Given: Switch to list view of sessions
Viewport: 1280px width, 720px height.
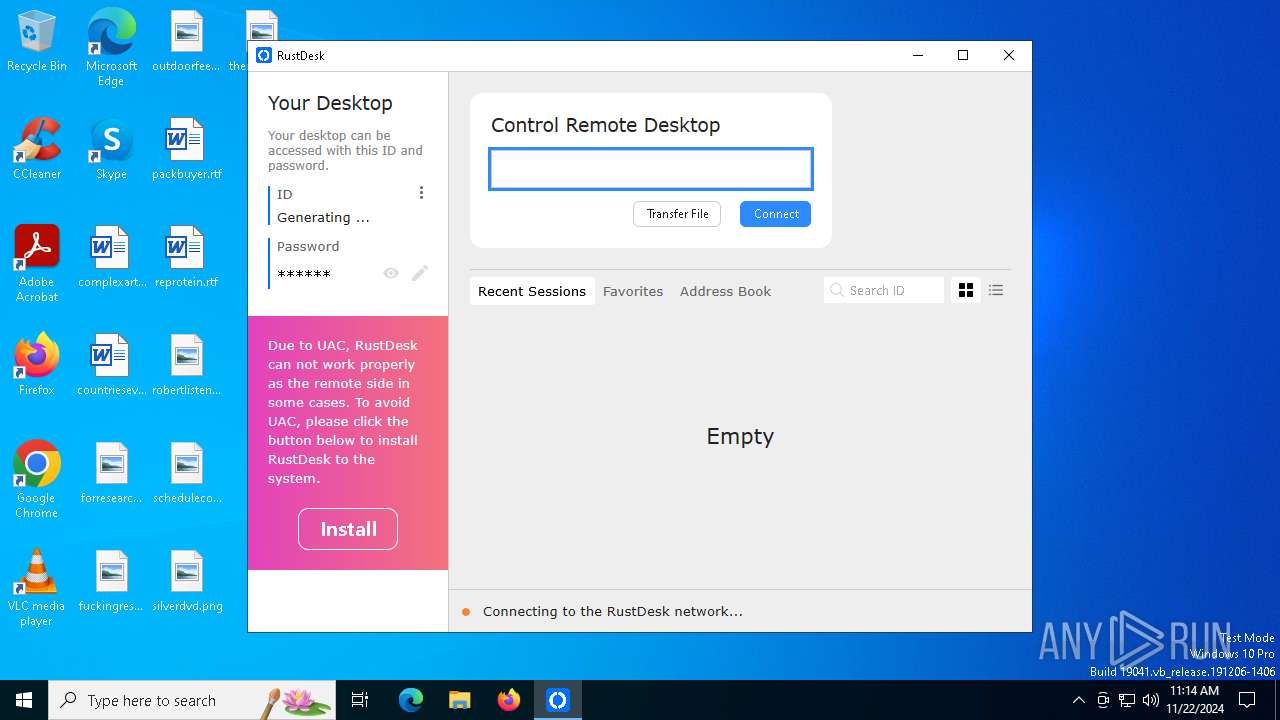Looking at the screenshot, I should click(x=996, y=290).
